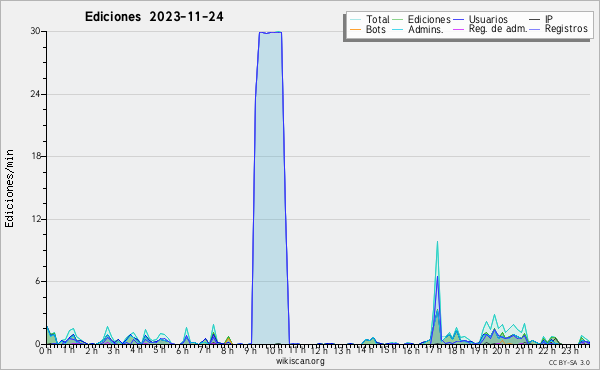Click the light teal Total legend line

355,20
